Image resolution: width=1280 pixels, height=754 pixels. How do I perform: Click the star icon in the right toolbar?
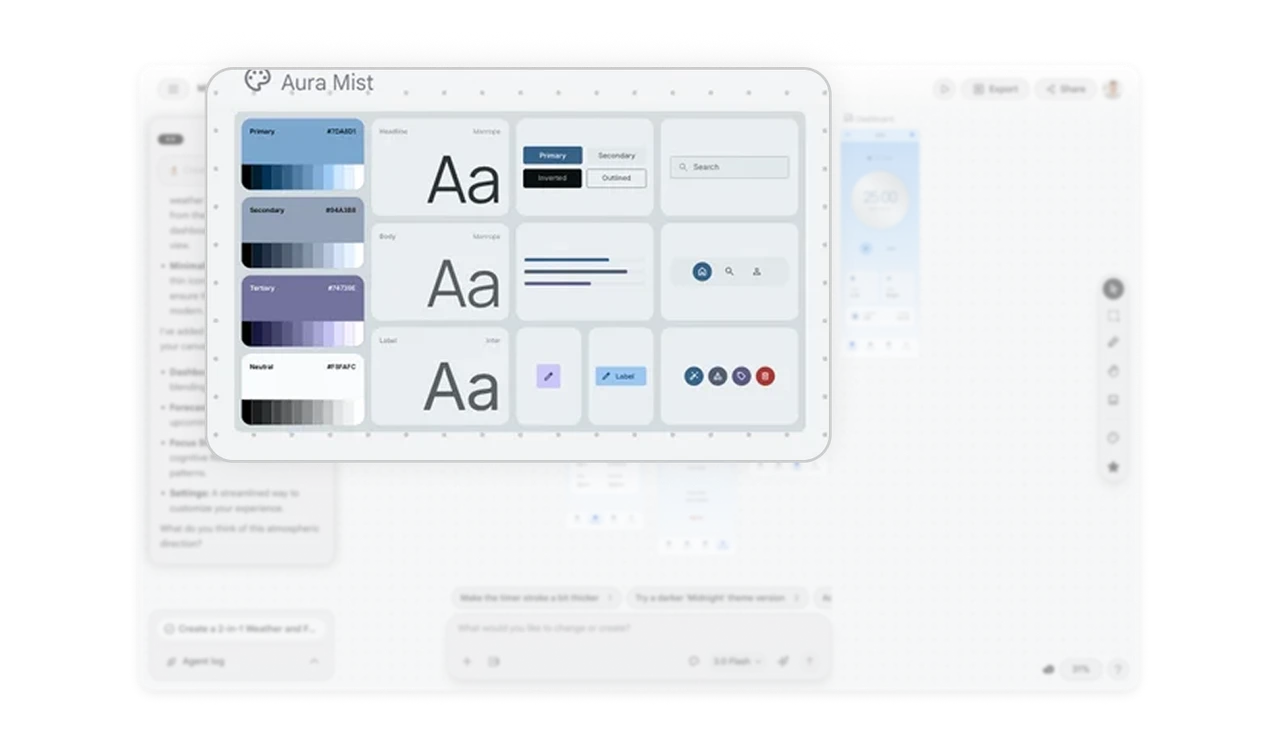(1113, 467)
